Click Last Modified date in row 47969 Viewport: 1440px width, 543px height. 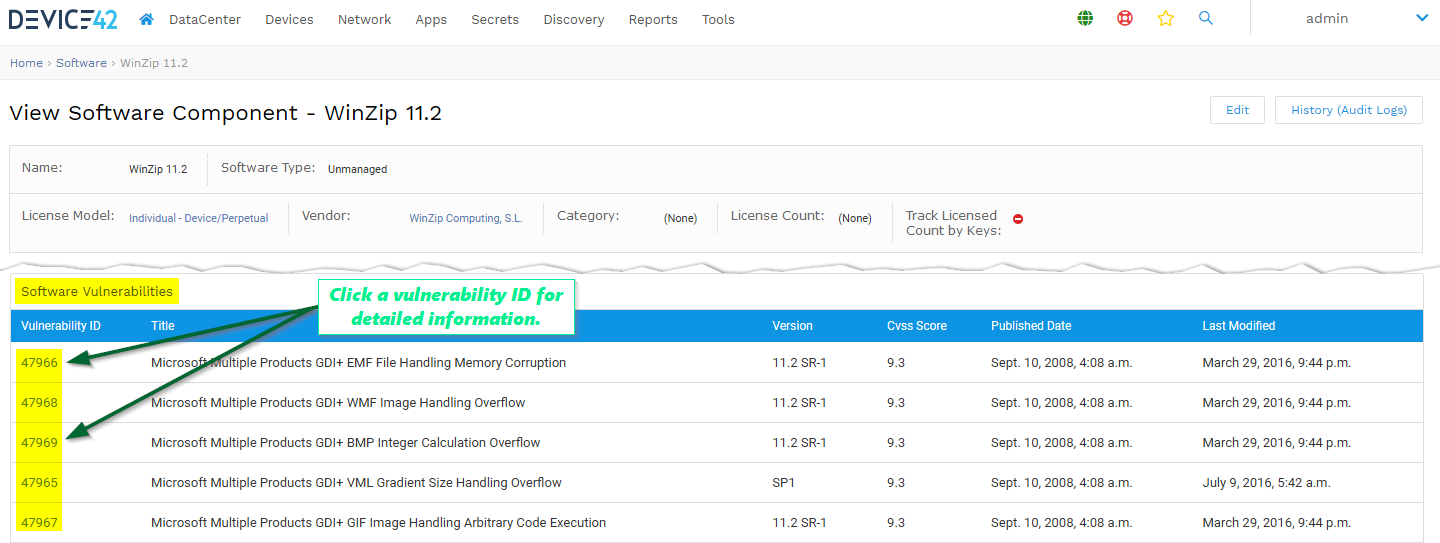(1277, 443)
